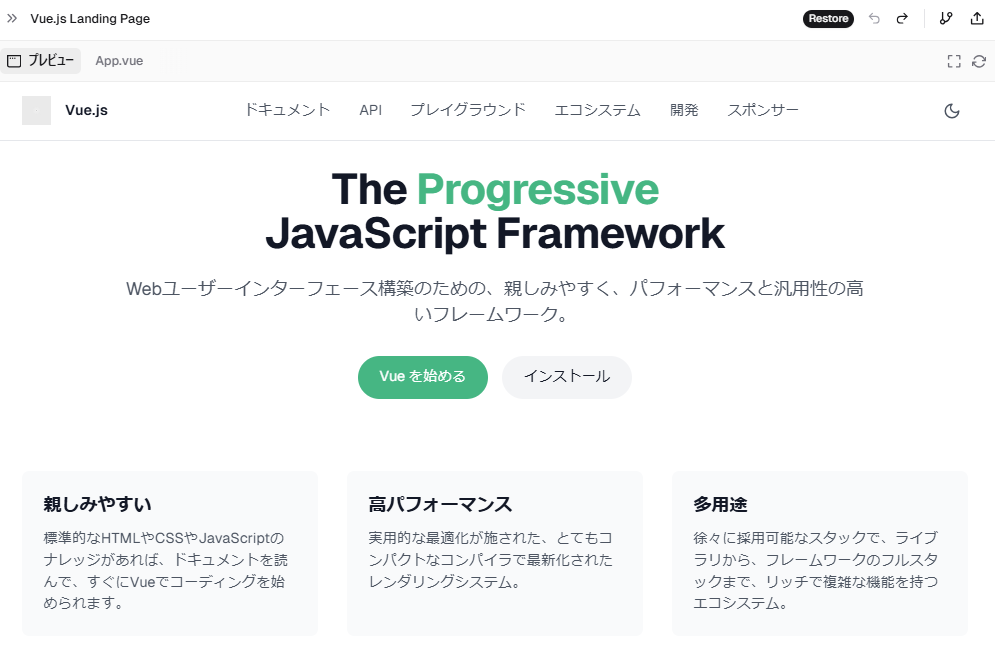Open the ドキュメント nav item
995x664 pixels.
click(x=287, y=110)
